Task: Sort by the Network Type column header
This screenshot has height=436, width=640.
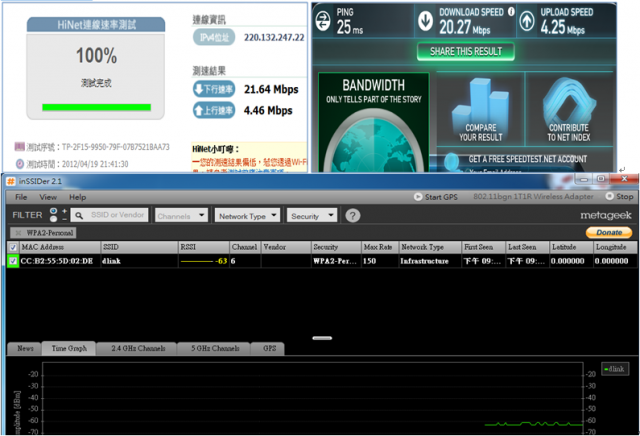Action: 430,247
